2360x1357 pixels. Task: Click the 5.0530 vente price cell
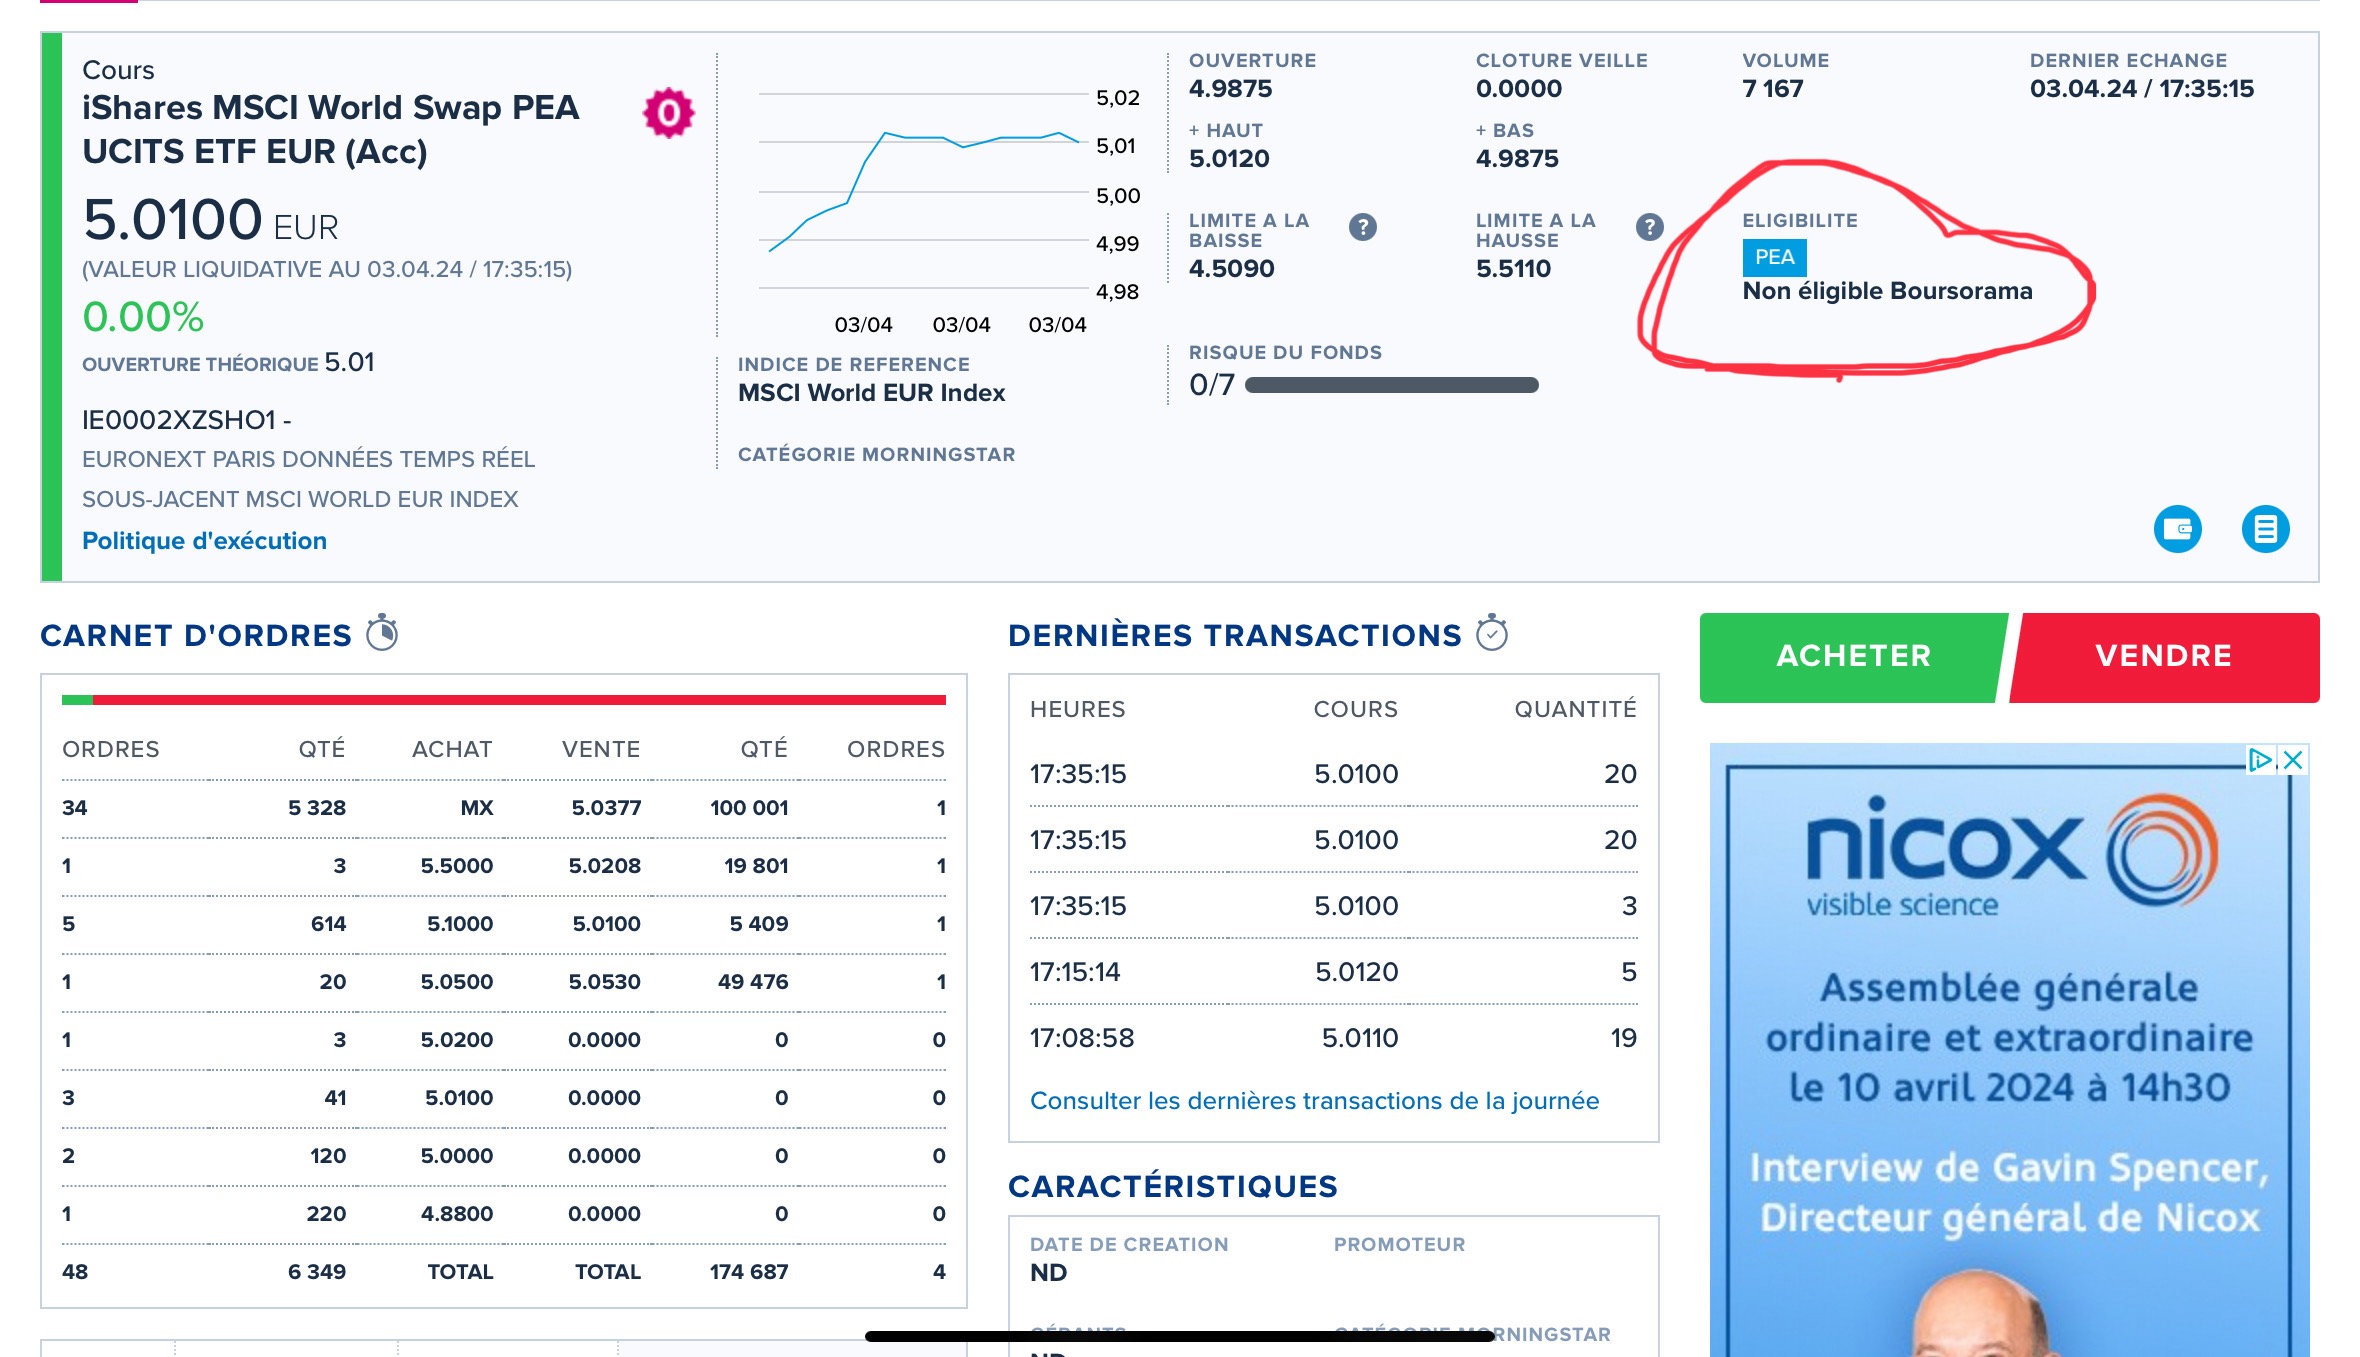coord(604,982)
